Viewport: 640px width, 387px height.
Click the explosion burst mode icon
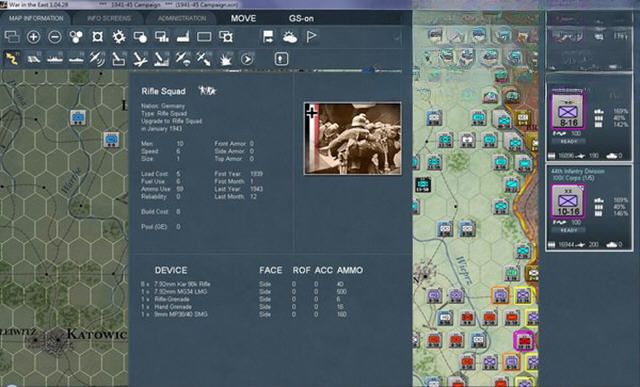point(225,59)
